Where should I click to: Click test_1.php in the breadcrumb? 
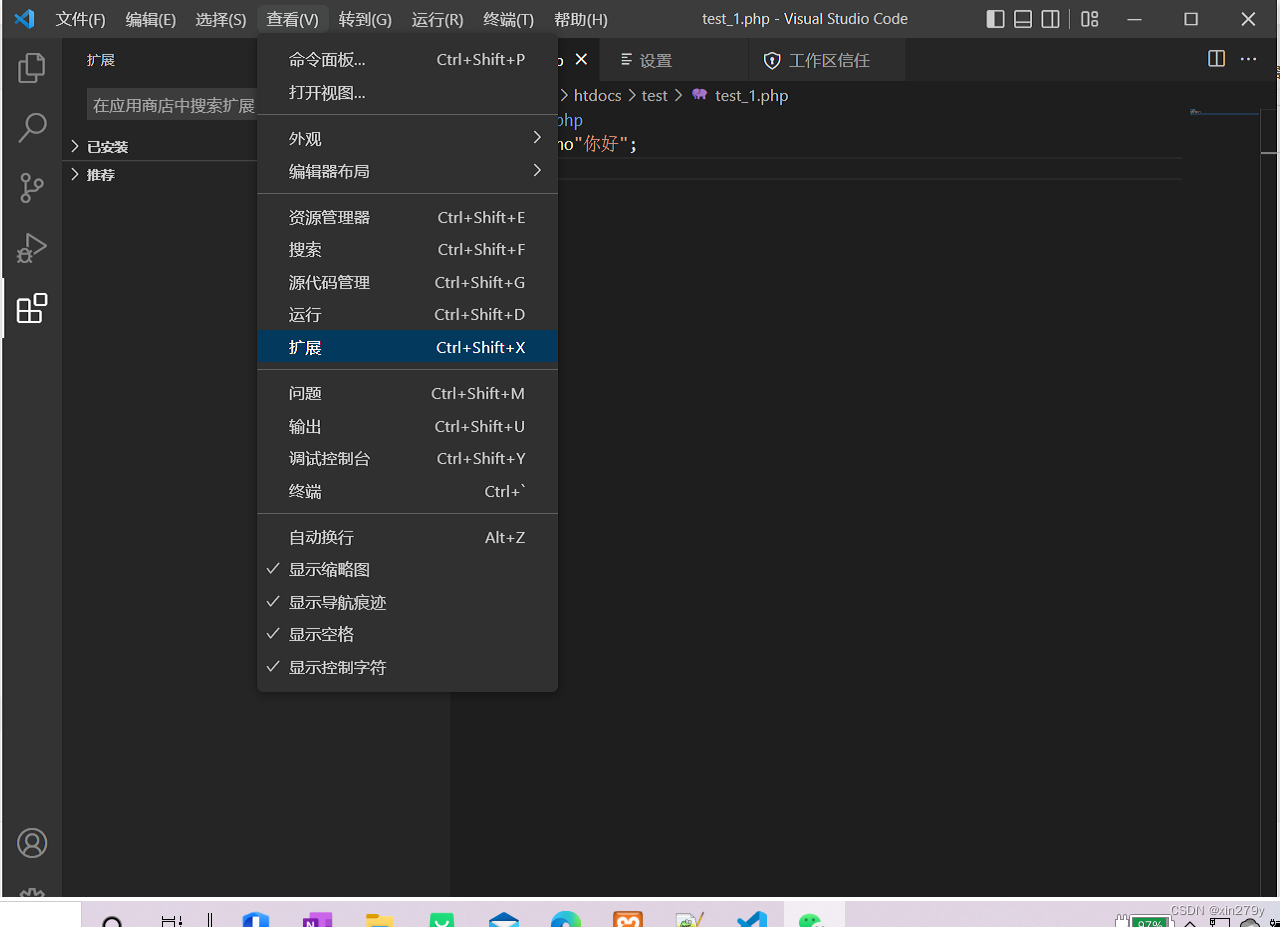[x=752, y=96]
